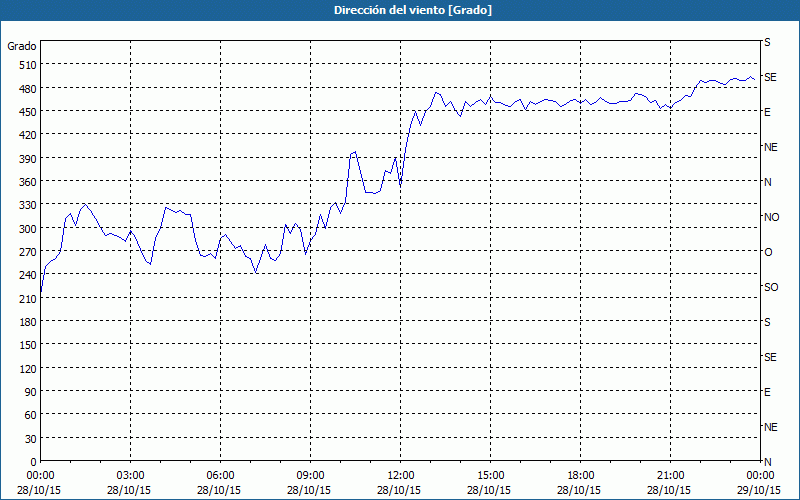This screenshot has height=500, width=800.
Task: Click the 28/10/15 date under 12:00
Action: click(x=399, y=490)
